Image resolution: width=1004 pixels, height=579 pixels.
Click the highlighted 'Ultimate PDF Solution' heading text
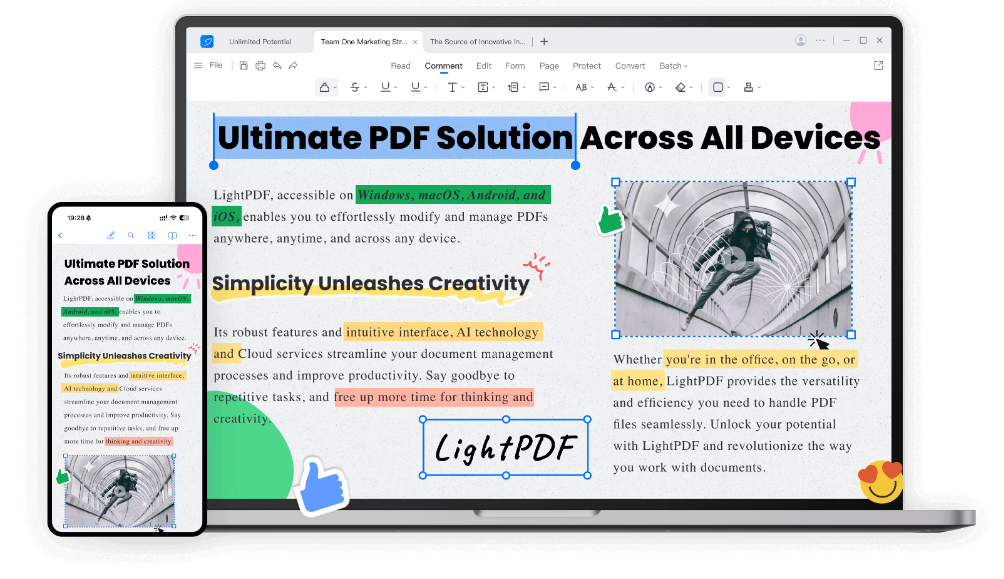click(x=395, y=138)
